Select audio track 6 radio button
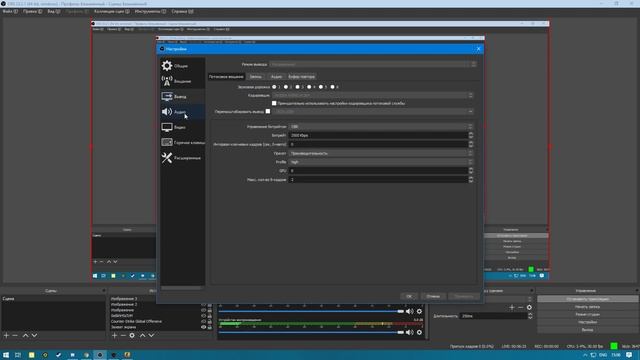Image resolution: width=640 pixels, height=360 pixels. click(x=333, y=87)
